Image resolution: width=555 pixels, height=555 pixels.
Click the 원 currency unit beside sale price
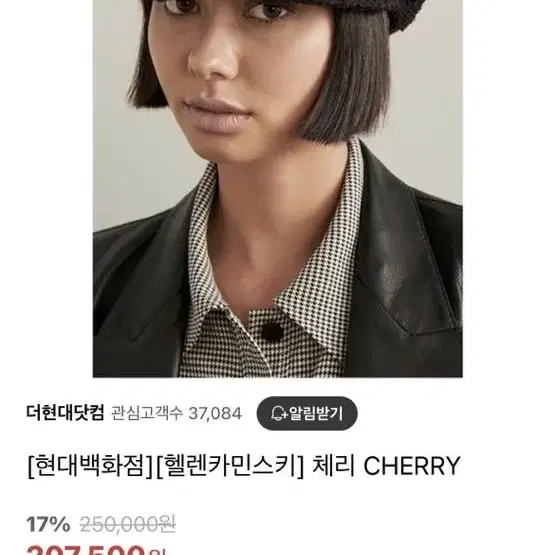pos(157,551)
